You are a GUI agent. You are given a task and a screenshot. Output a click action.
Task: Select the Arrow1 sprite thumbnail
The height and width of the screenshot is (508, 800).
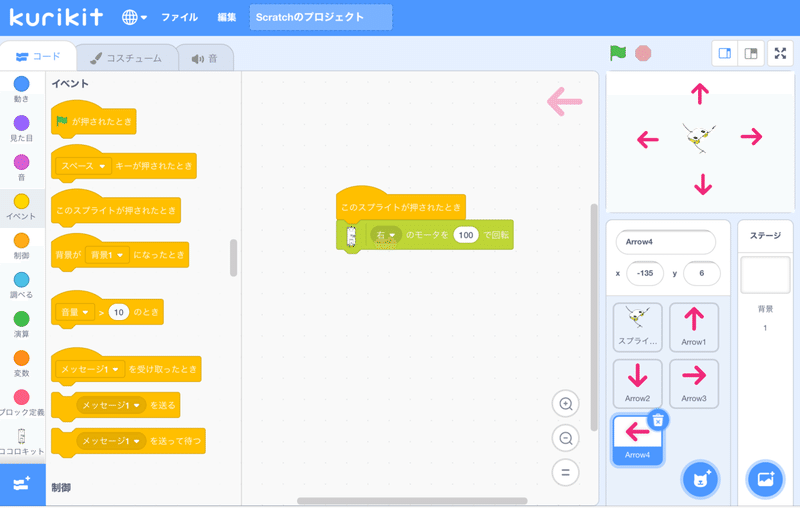click(694, 327)
